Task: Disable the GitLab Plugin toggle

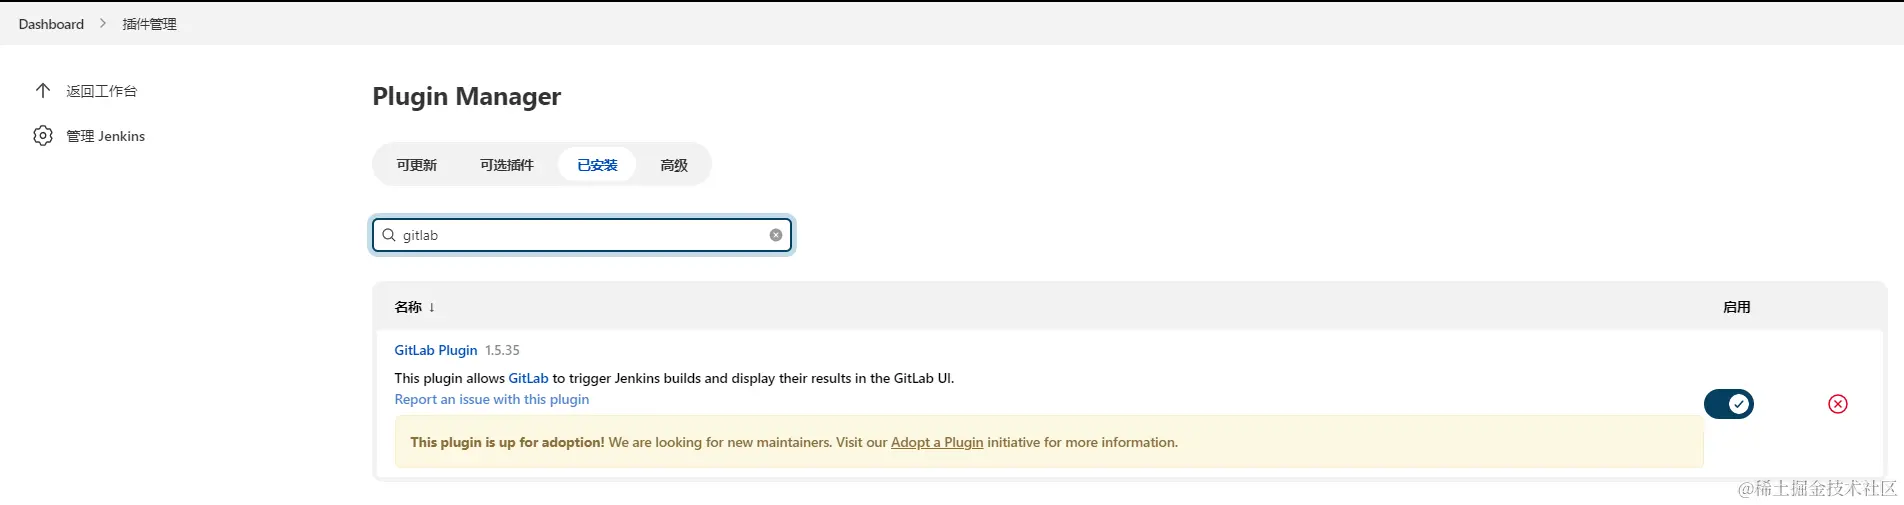Action: point(1728,404)
